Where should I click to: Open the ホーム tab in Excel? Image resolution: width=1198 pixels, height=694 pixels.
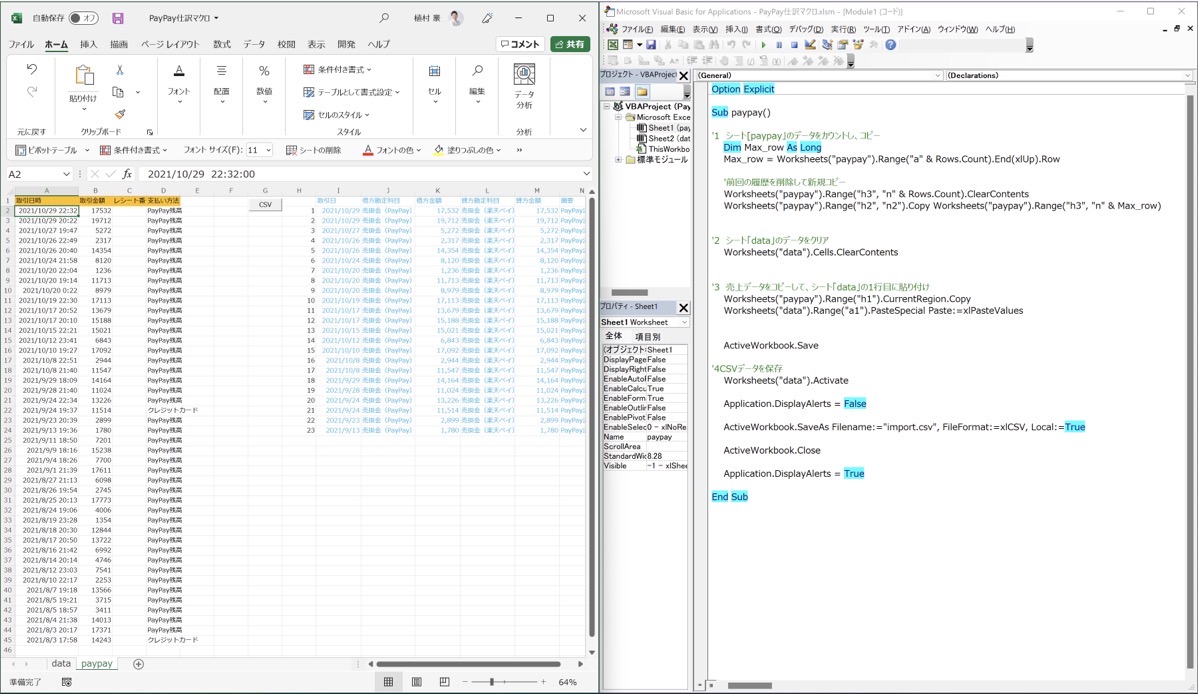(57, 44)
